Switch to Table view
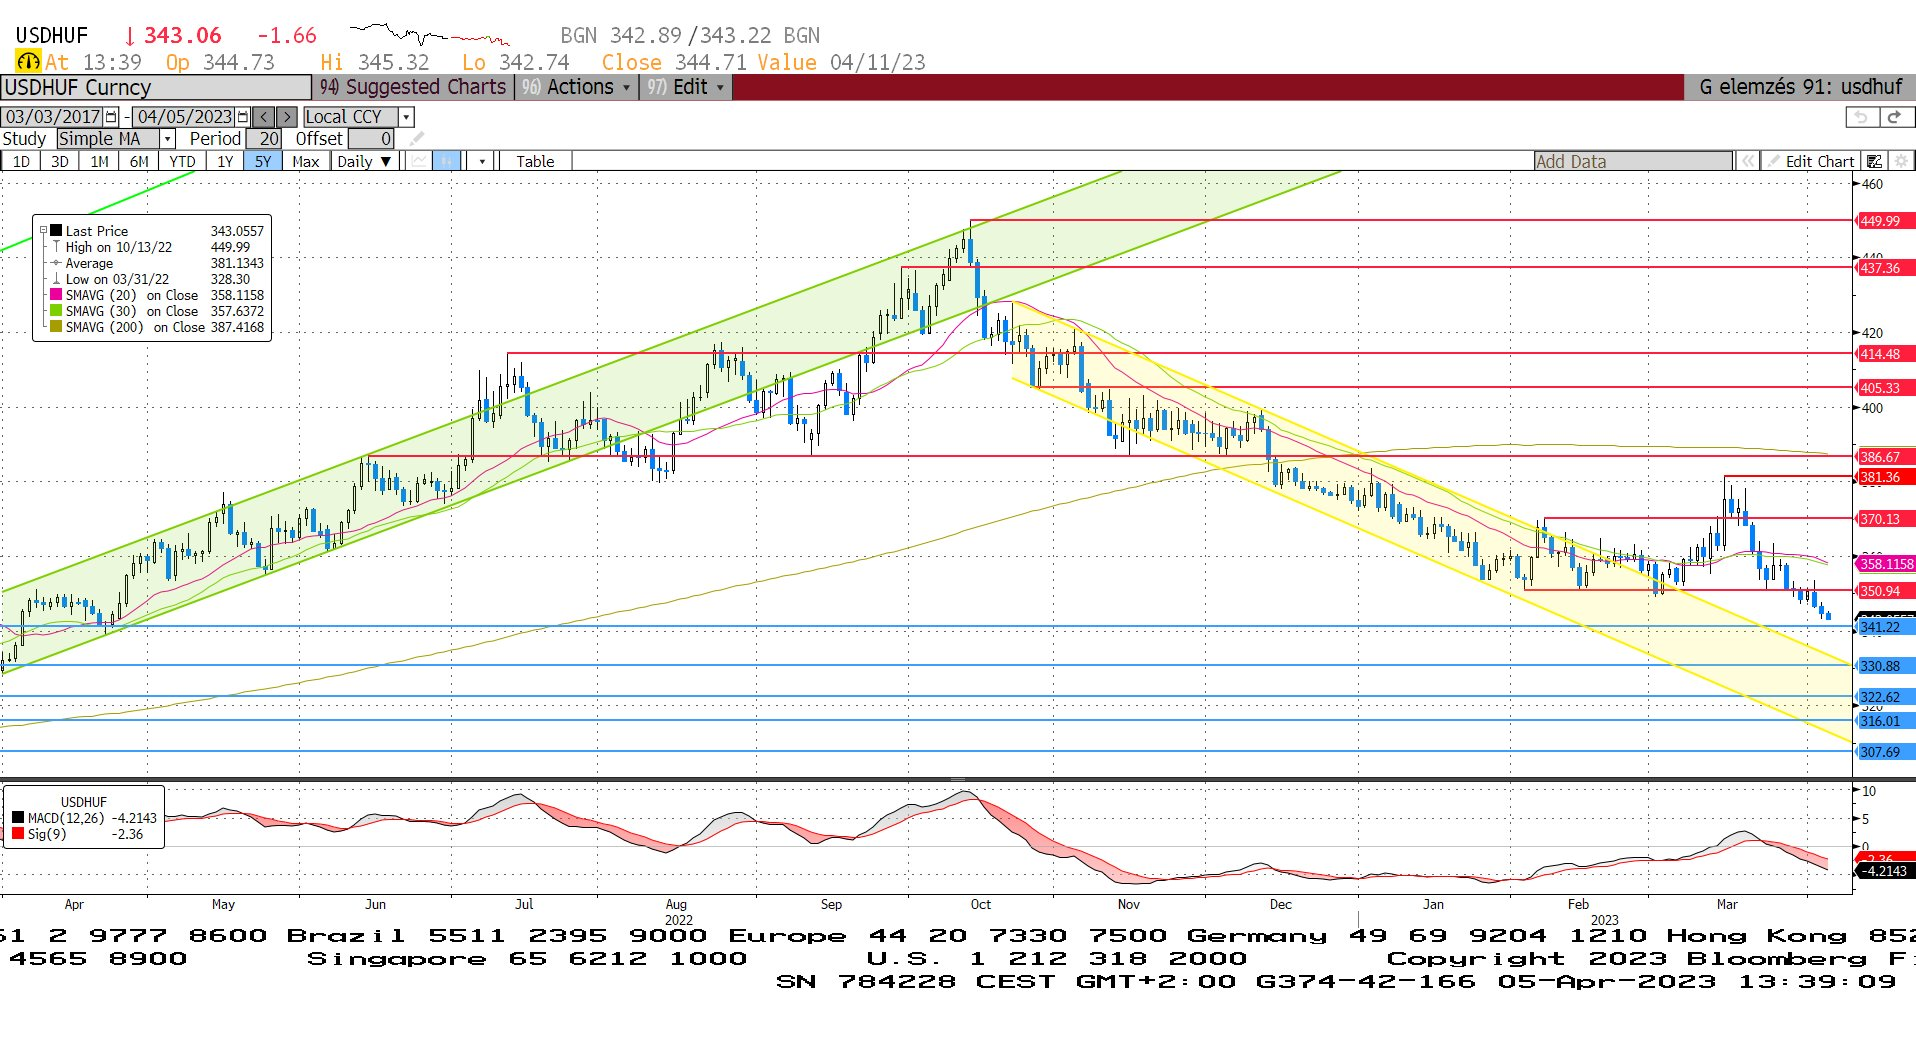1916x1037 pixels. [535, 161]
